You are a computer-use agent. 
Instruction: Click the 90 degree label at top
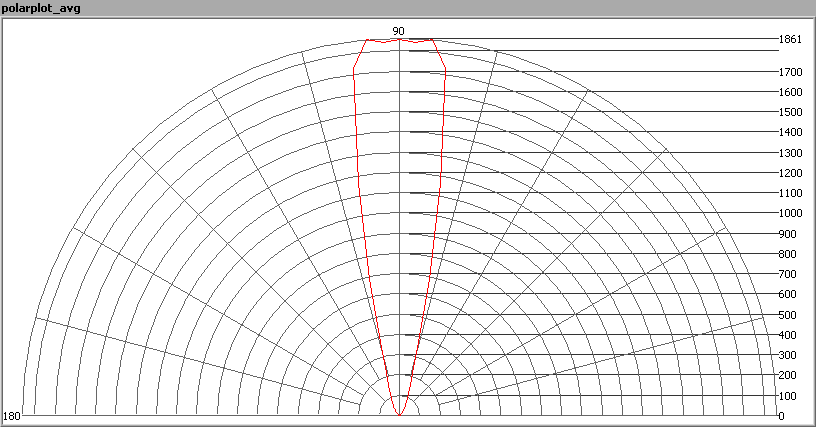click(398, 31)
